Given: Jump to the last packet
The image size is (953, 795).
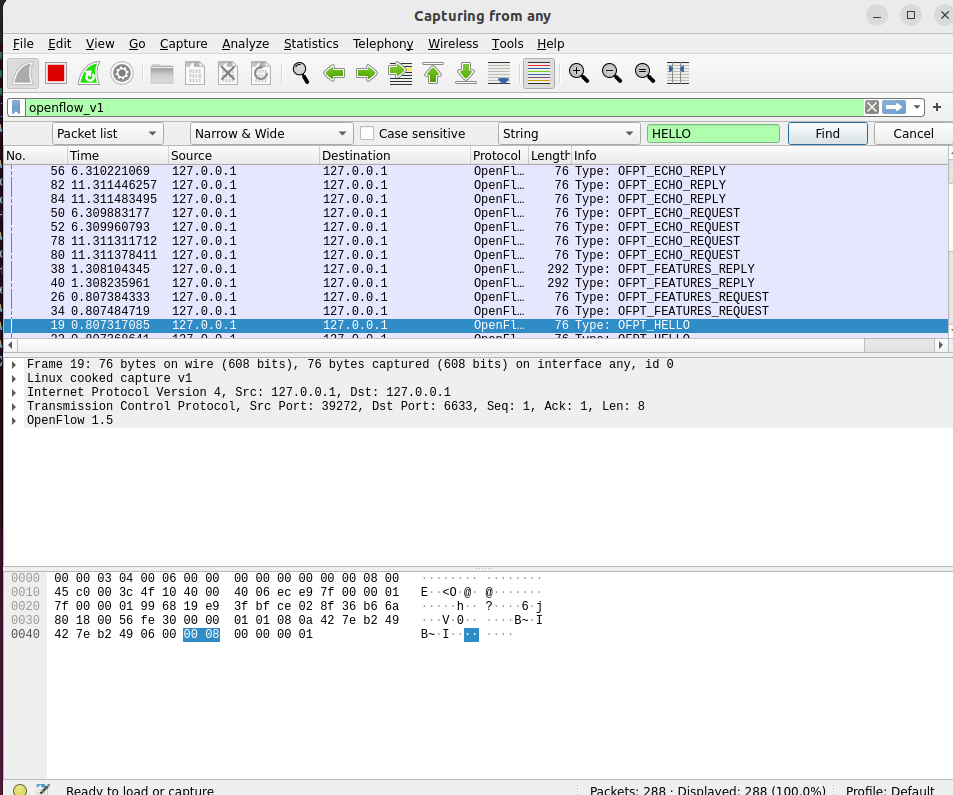Looking at the screenshot, I should [466, 74].
